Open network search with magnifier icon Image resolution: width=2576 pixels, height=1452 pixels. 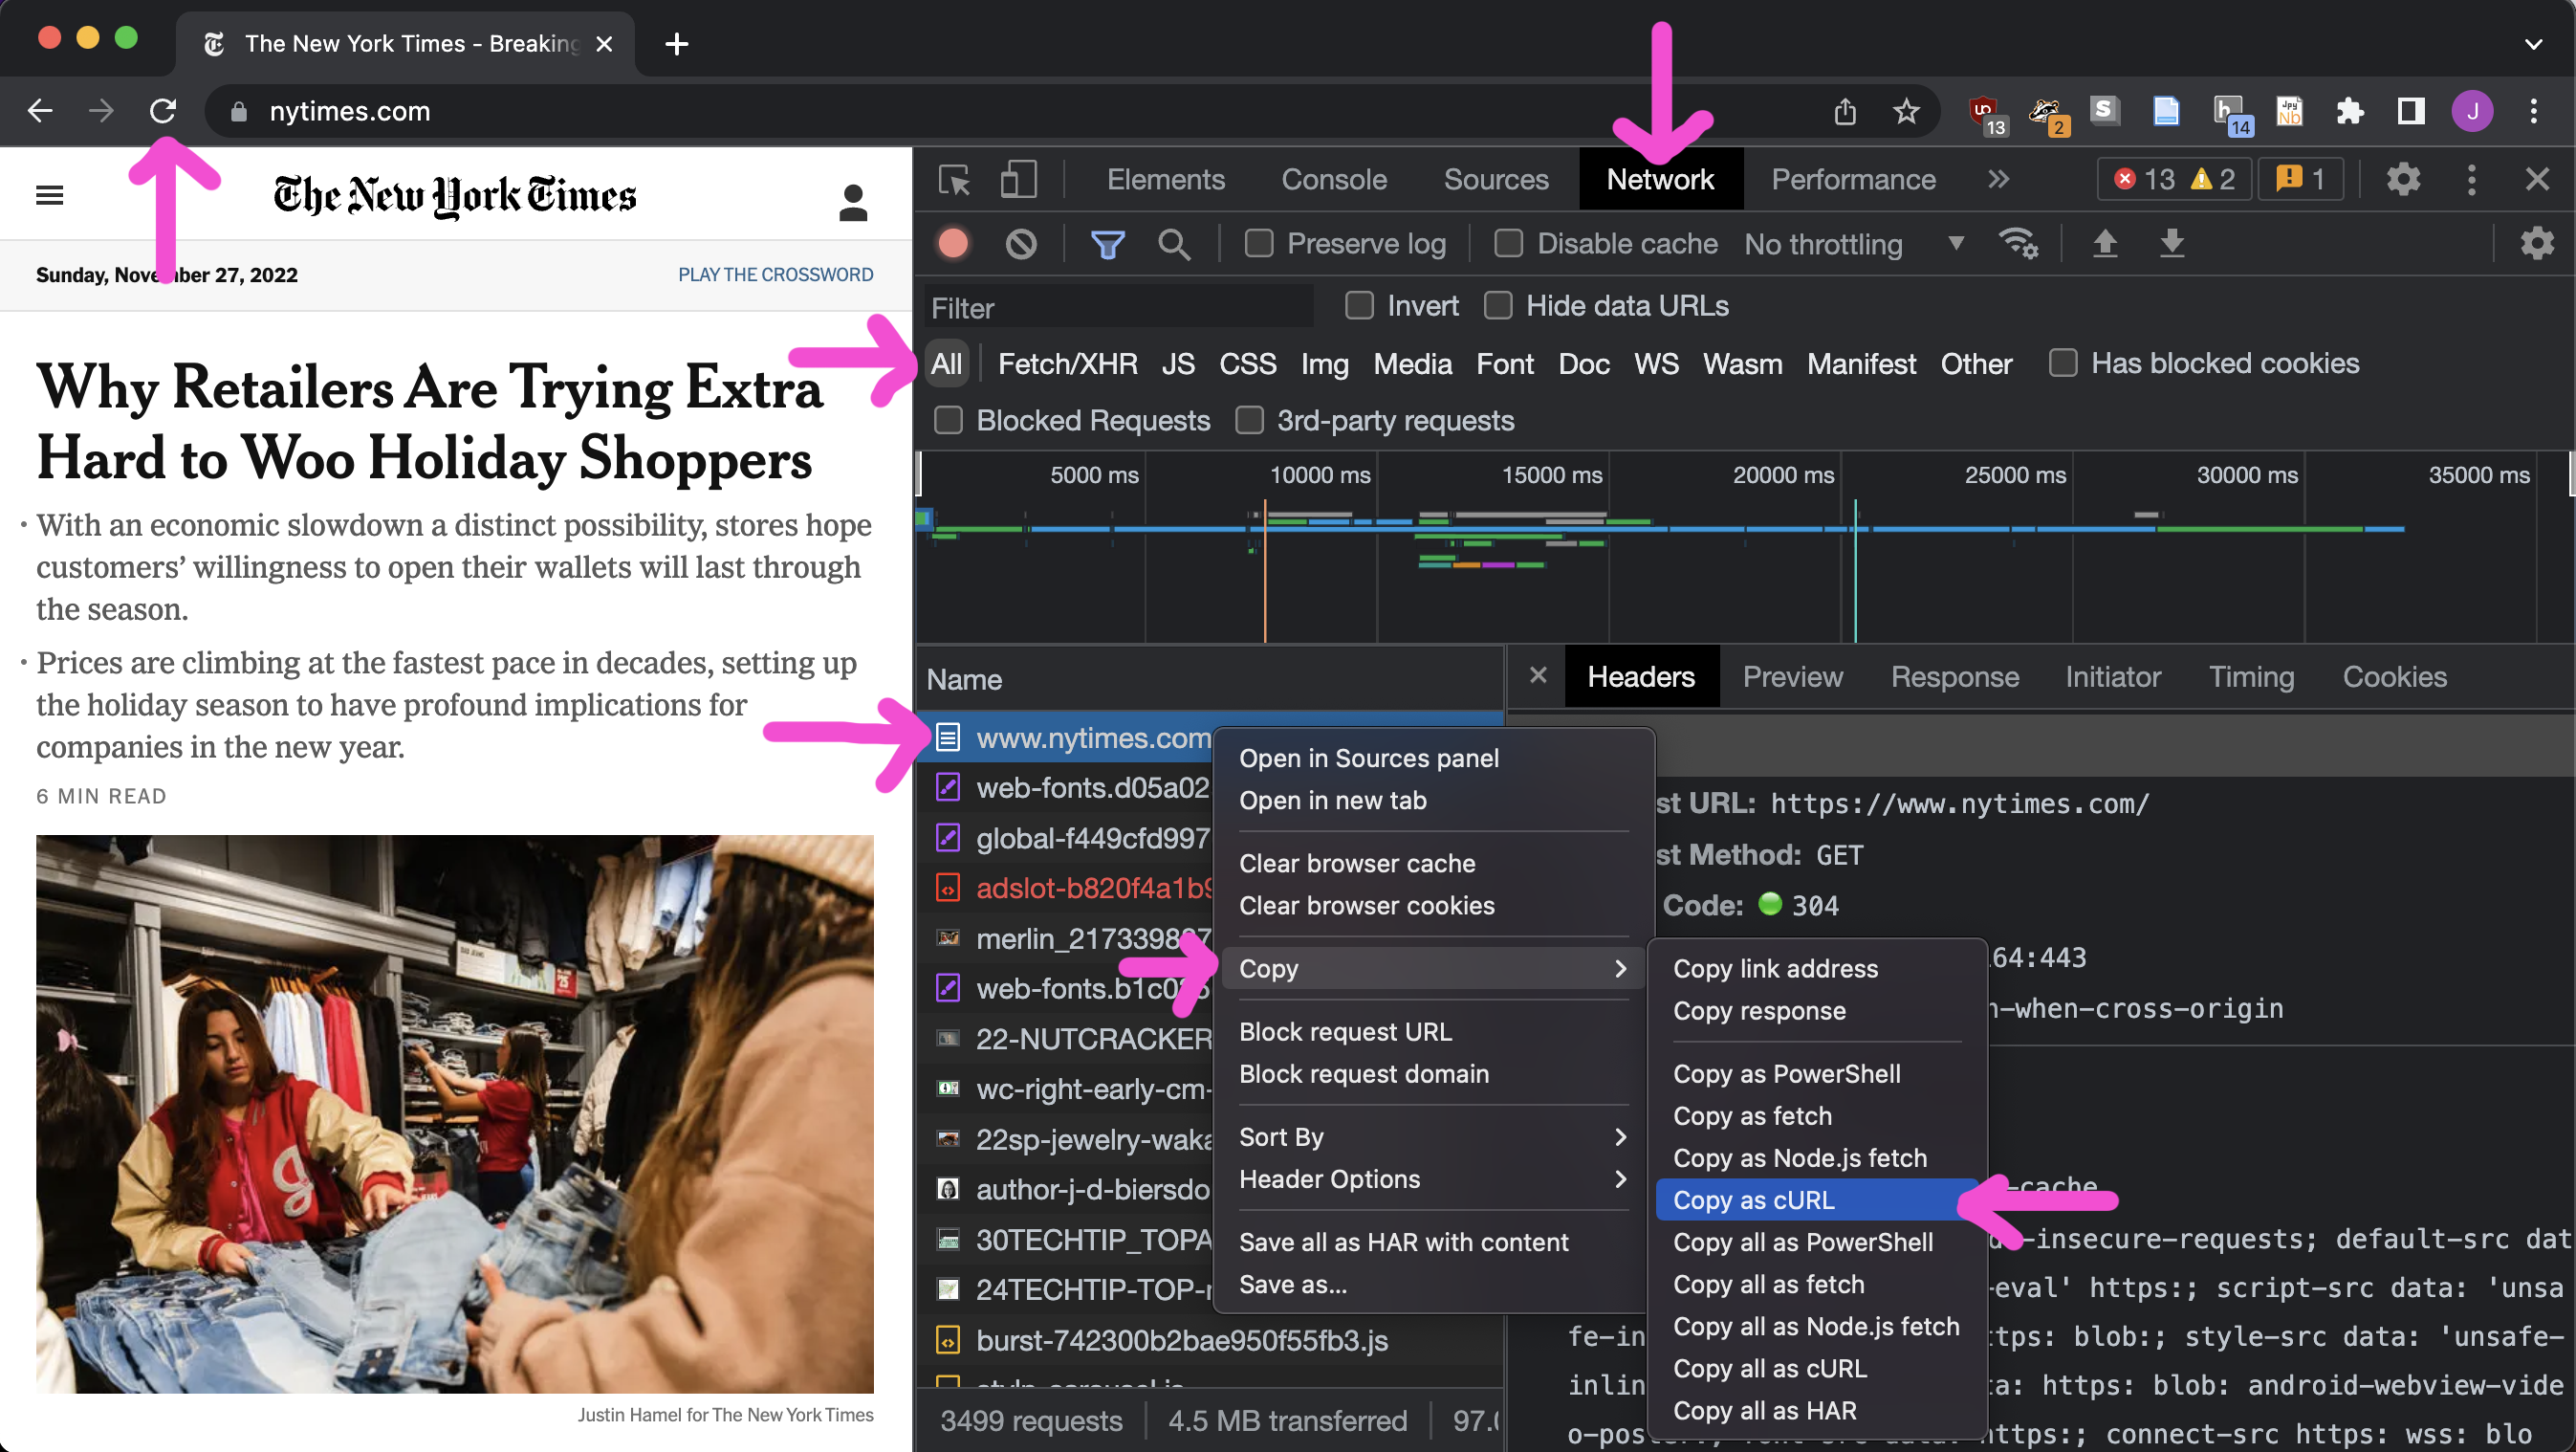(x=1174, y=244)
